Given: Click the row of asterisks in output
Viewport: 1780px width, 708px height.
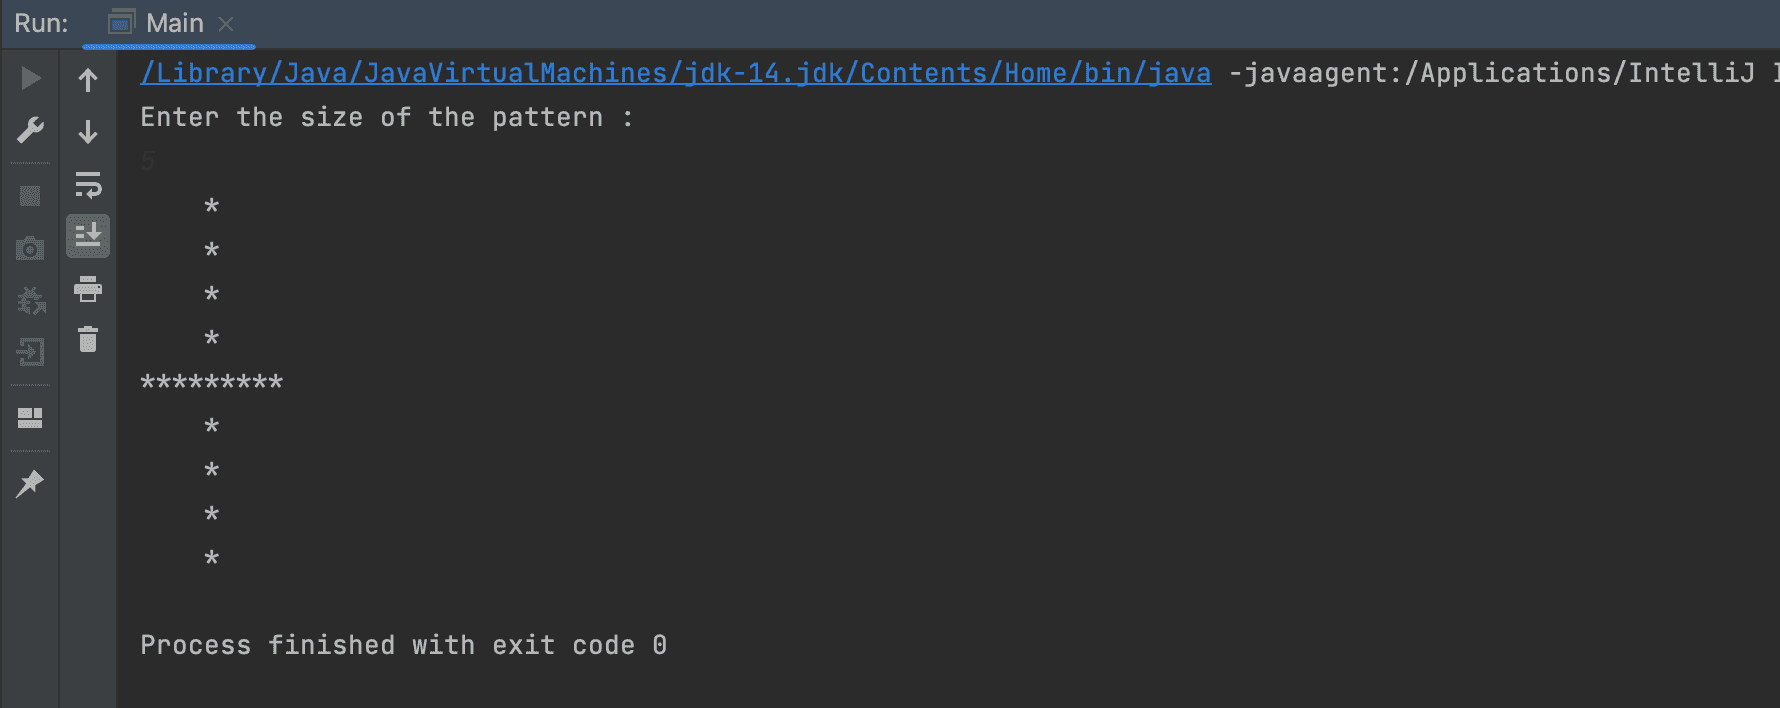Looking at the screenshot, I should point(212,382).
